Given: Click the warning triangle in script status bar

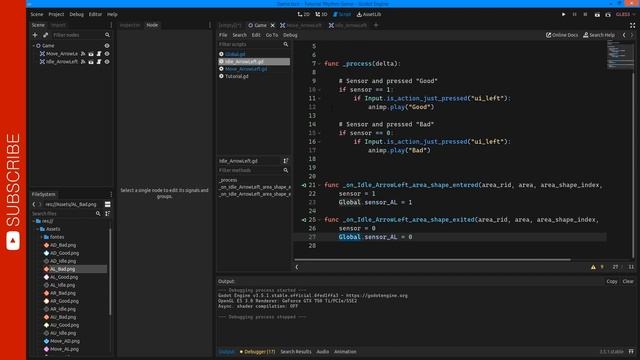Looking at the screenshot, I should click(x=593, y=267).
